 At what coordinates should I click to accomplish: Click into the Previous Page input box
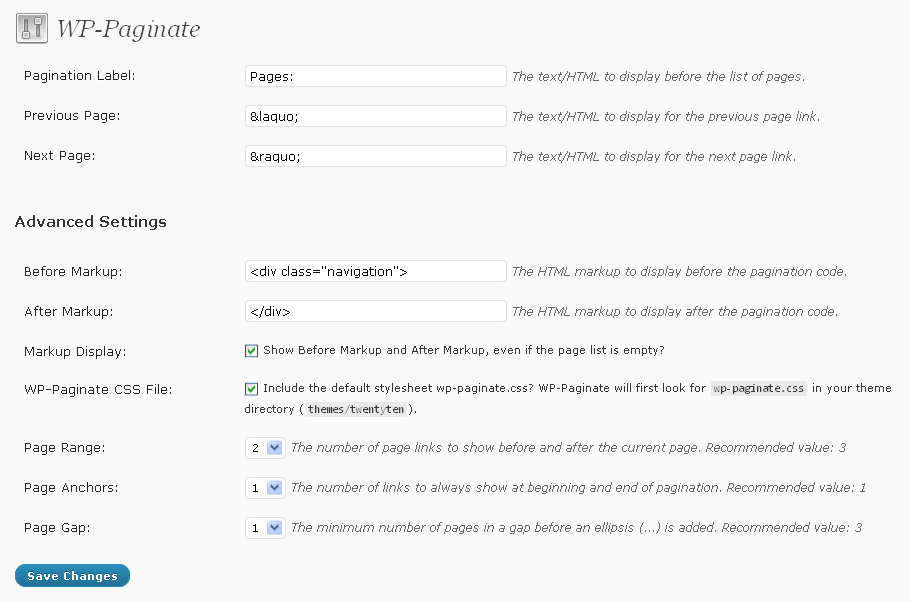[x=375, y=116]
